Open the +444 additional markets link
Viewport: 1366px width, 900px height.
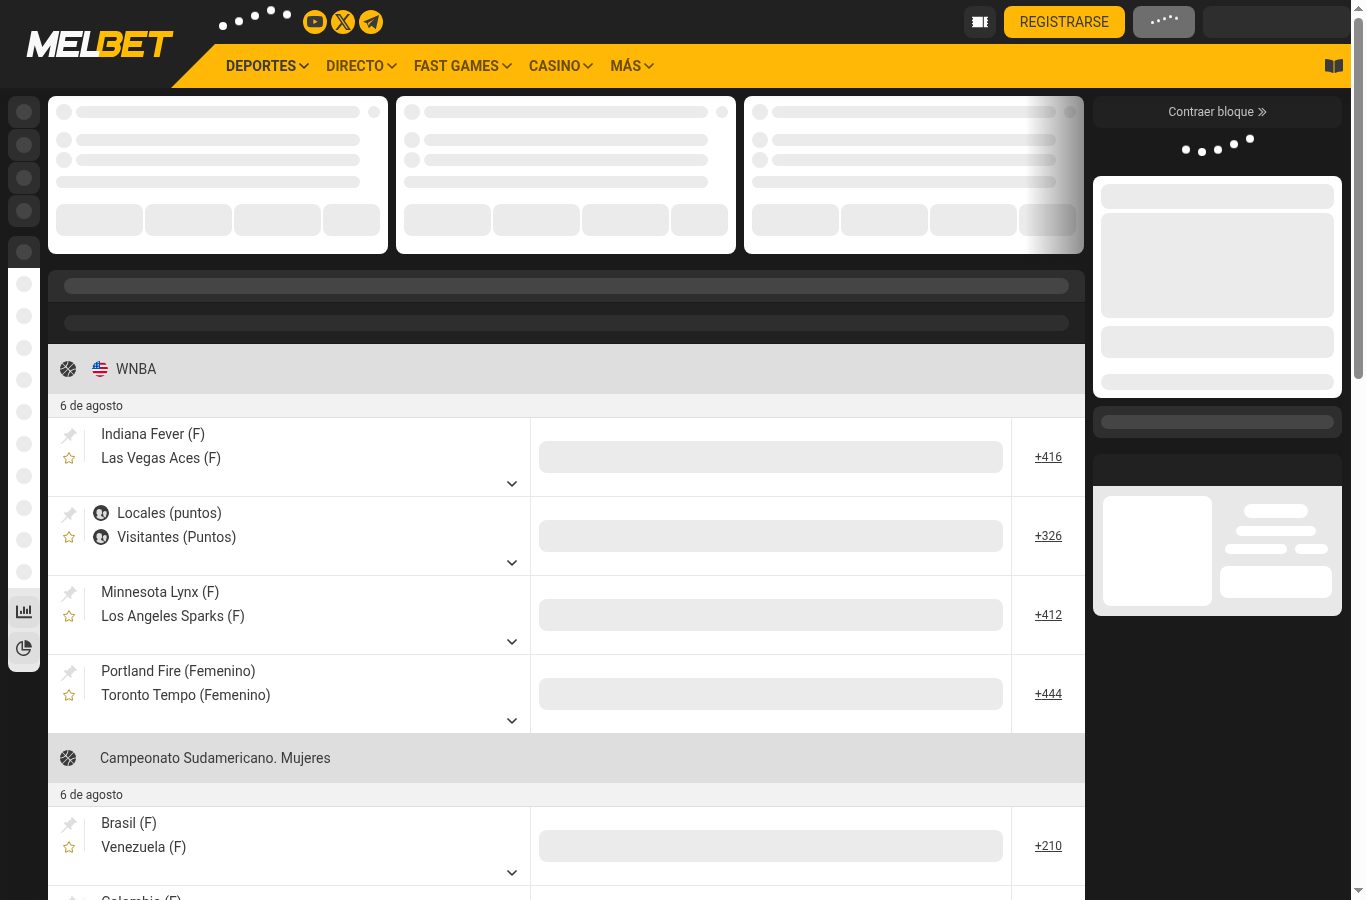click(x=1048, y=694)
